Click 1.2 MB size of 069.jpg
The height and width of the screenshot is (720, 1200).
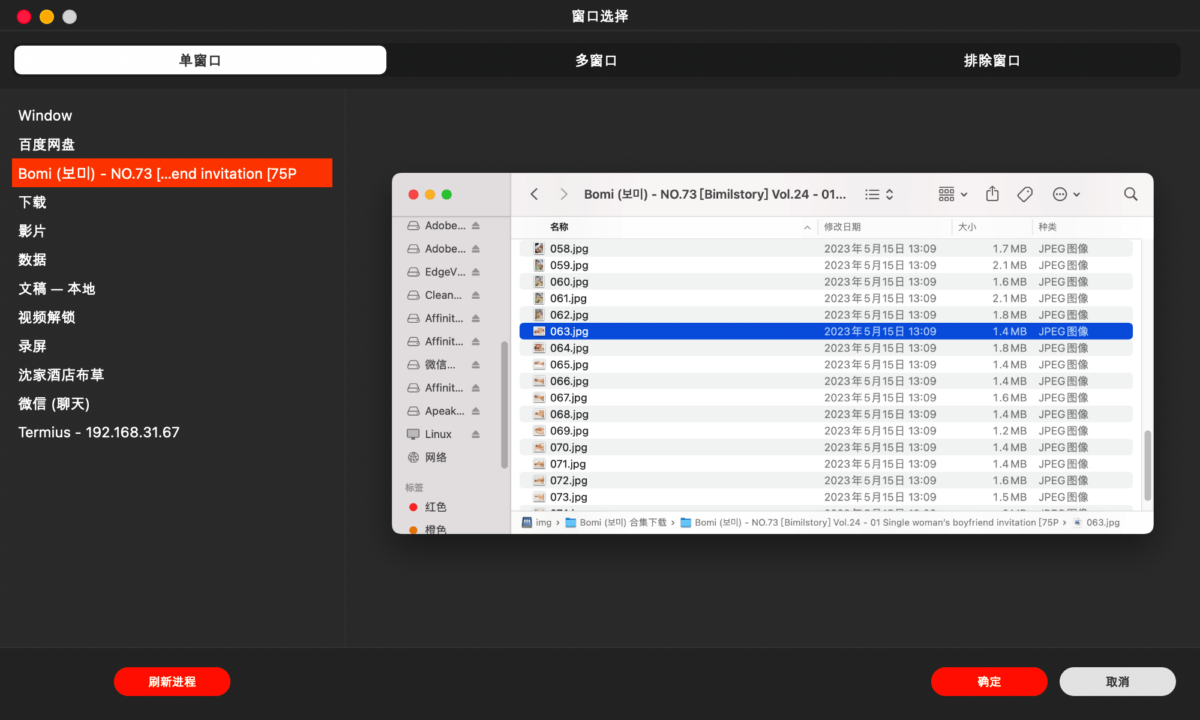point(1009,431)
